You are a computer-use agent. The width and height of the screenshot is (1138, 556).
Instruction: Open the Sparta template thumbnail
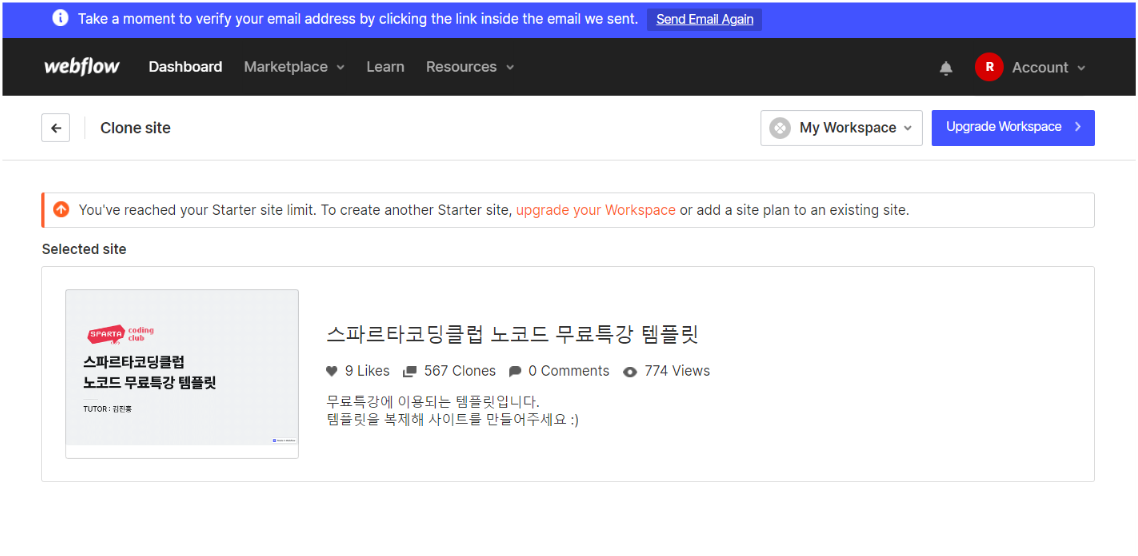click(x=182, y=374)
